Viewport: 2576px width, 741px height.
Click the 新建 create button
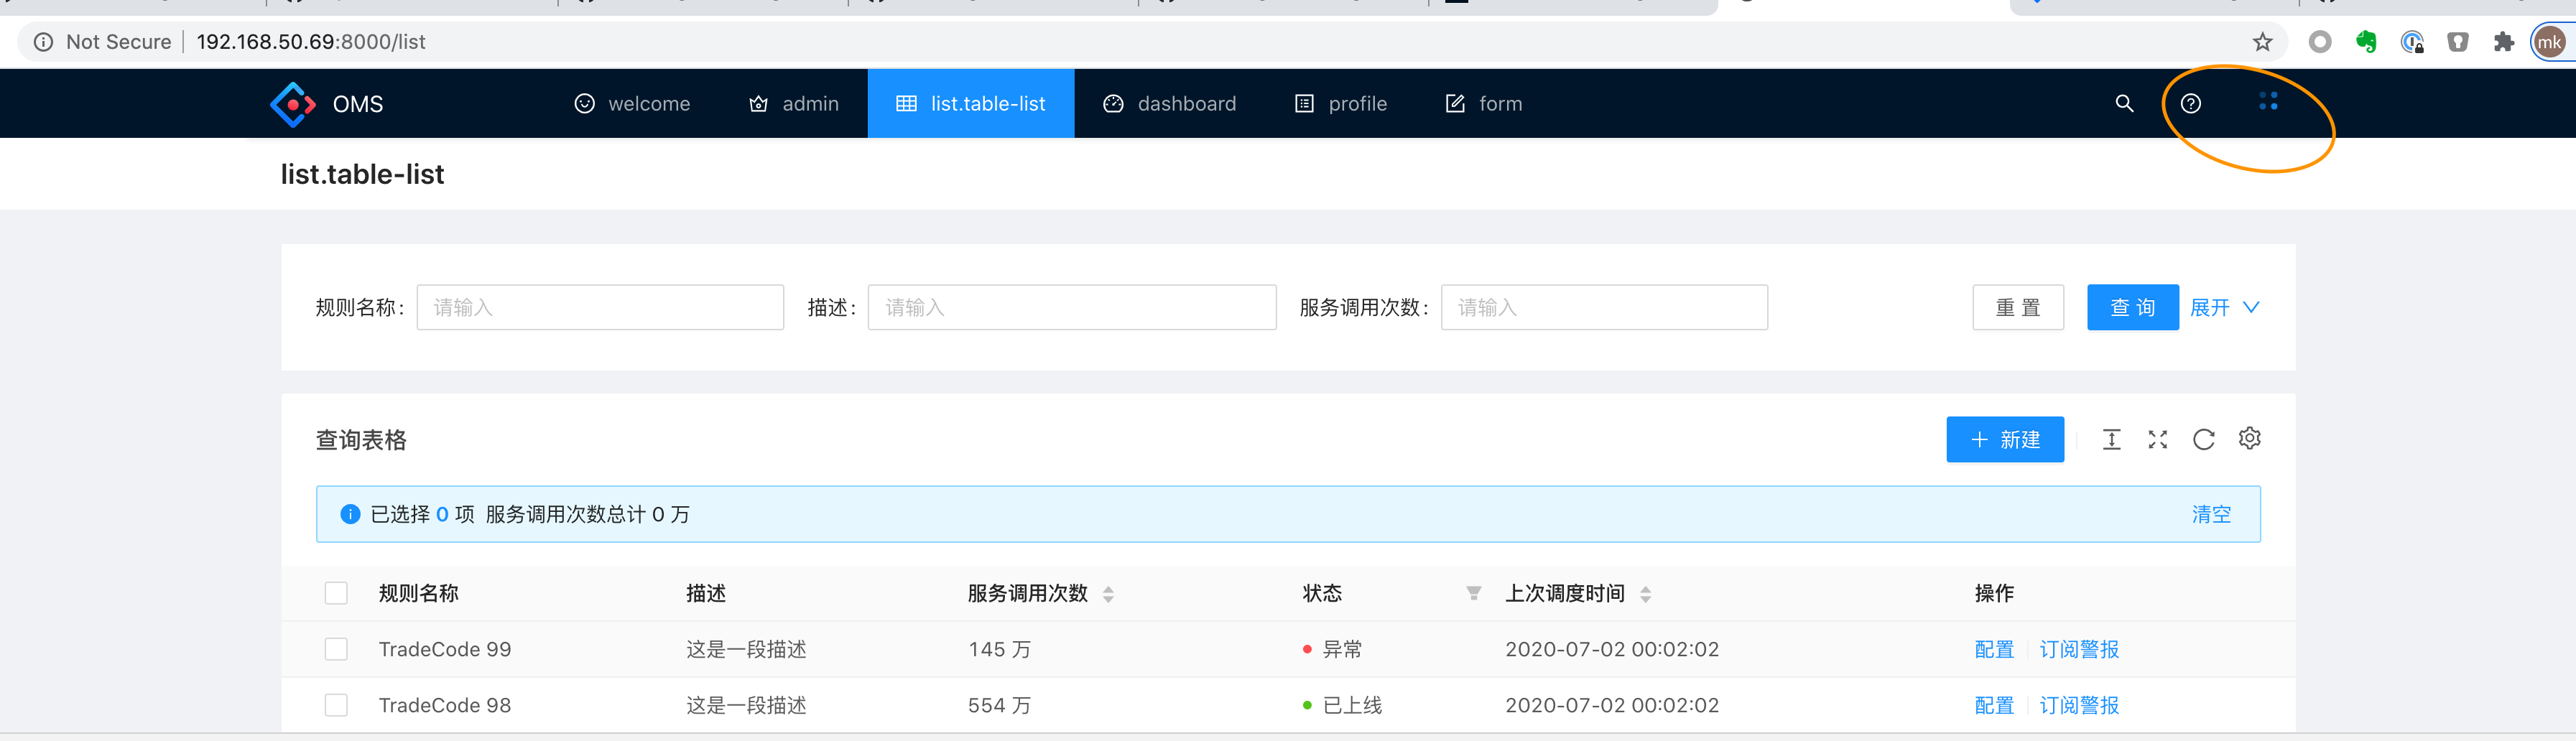2004,439
